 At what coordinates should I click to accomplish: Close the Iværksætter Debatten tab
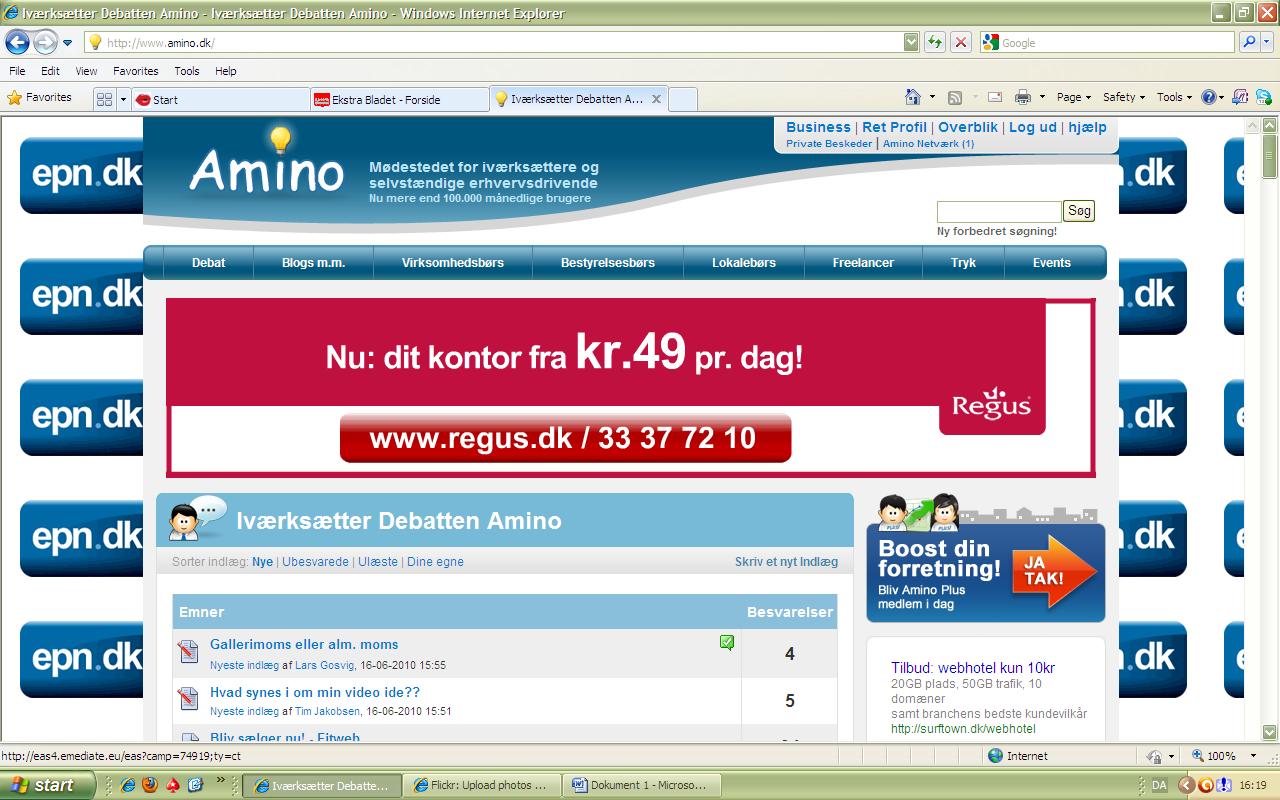click(x=656, y=99)
